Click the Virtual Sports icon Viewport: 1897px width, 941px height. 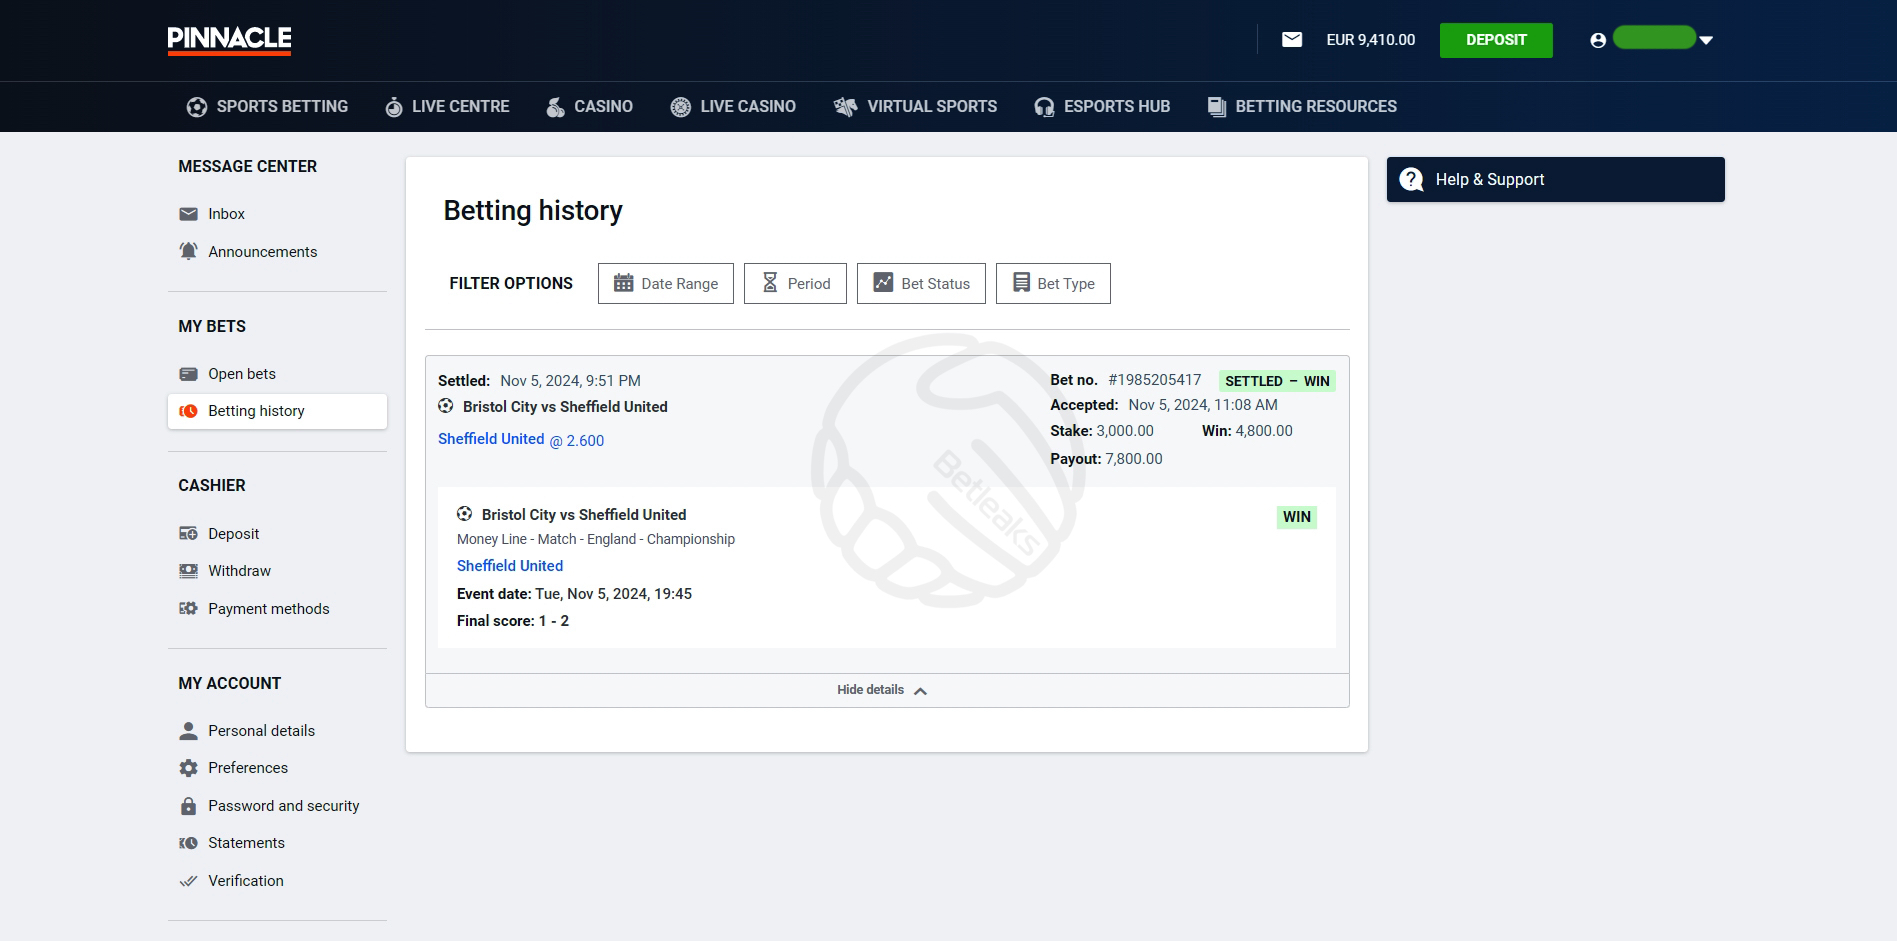846,107
